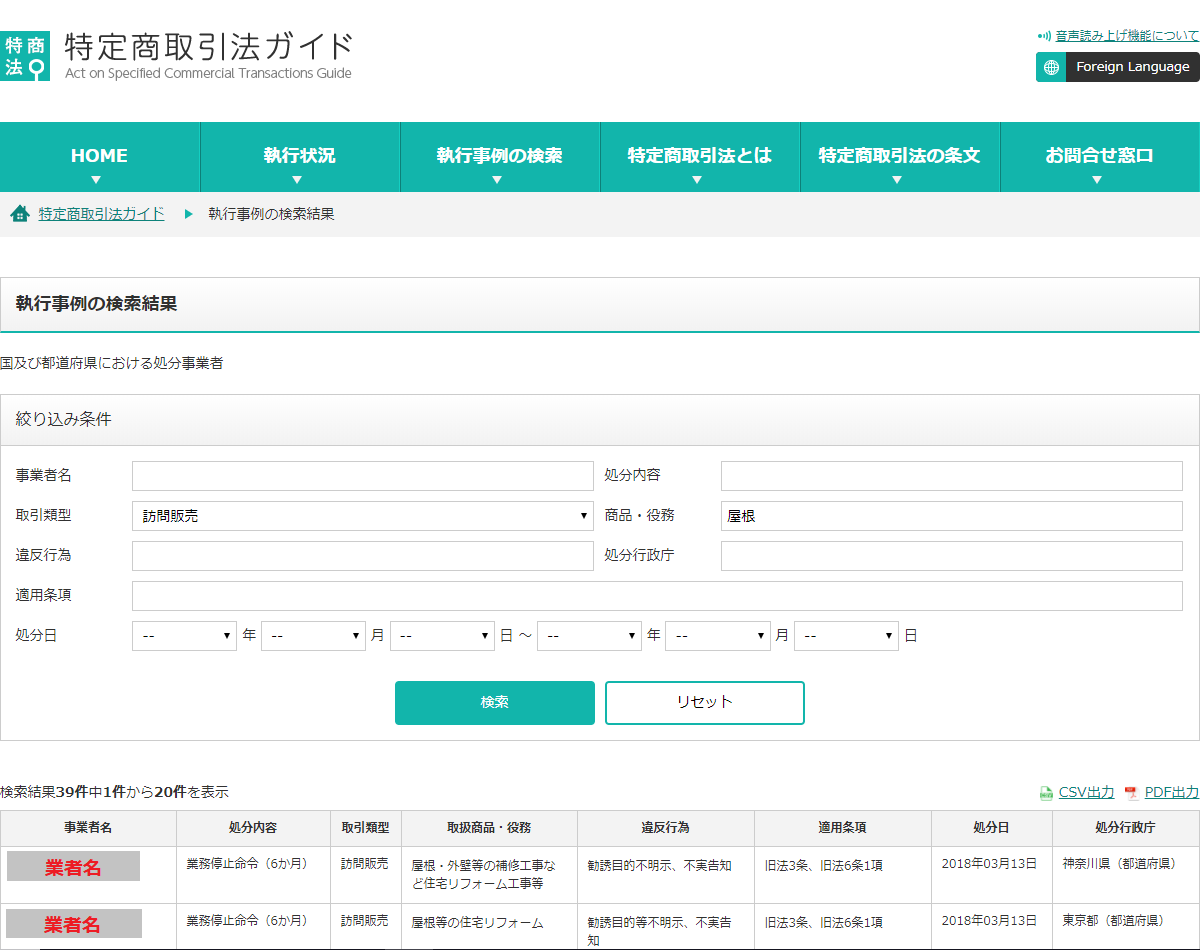Click the 事業者名 column header
The image size is (1200, 950).
pyautogui.click(x=88, y=828)
